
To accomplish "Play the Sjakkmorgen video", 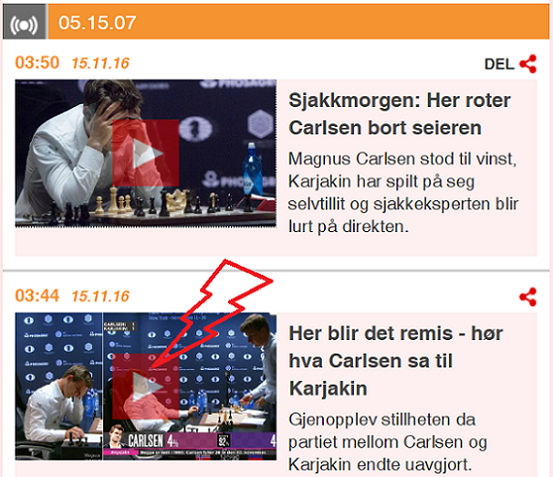I will (146, 153).
